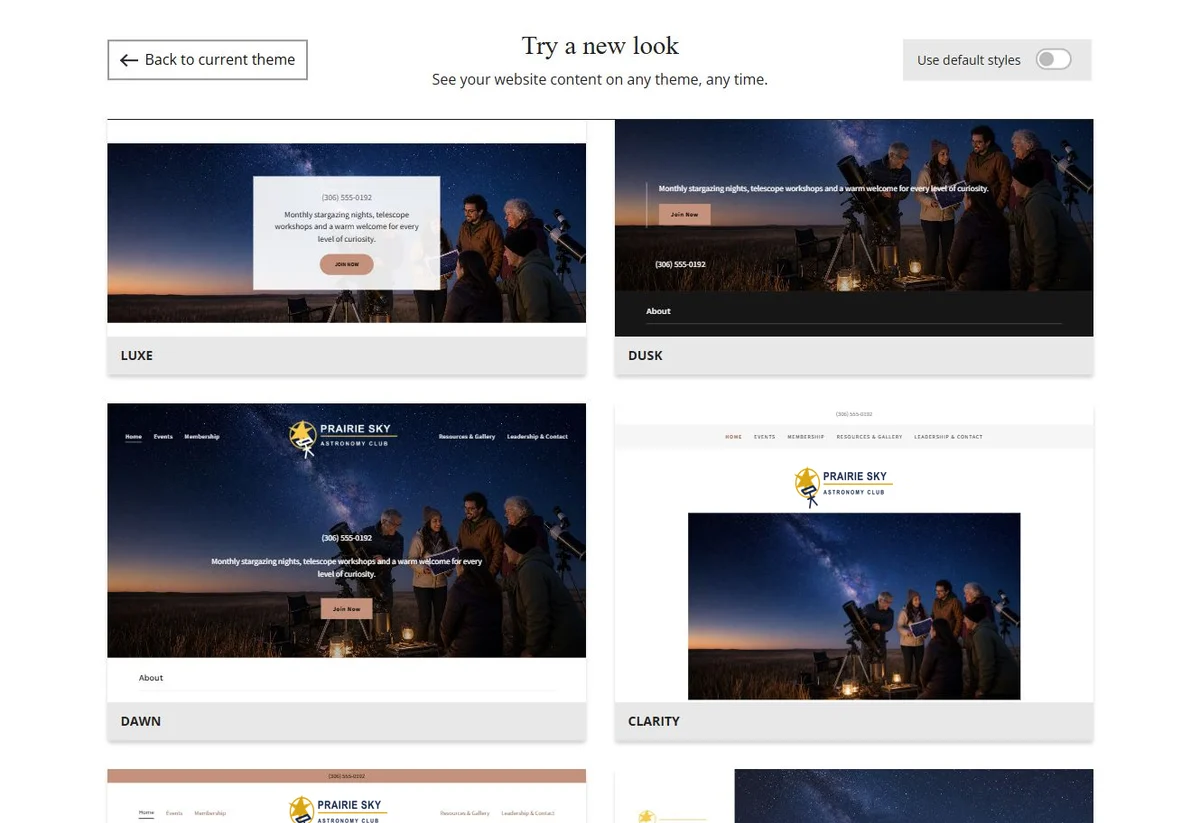Screen dimensions: 1200x823
Task: Click Leadership & Contact in Dawn preview
Action: click(x=537, y=437)
